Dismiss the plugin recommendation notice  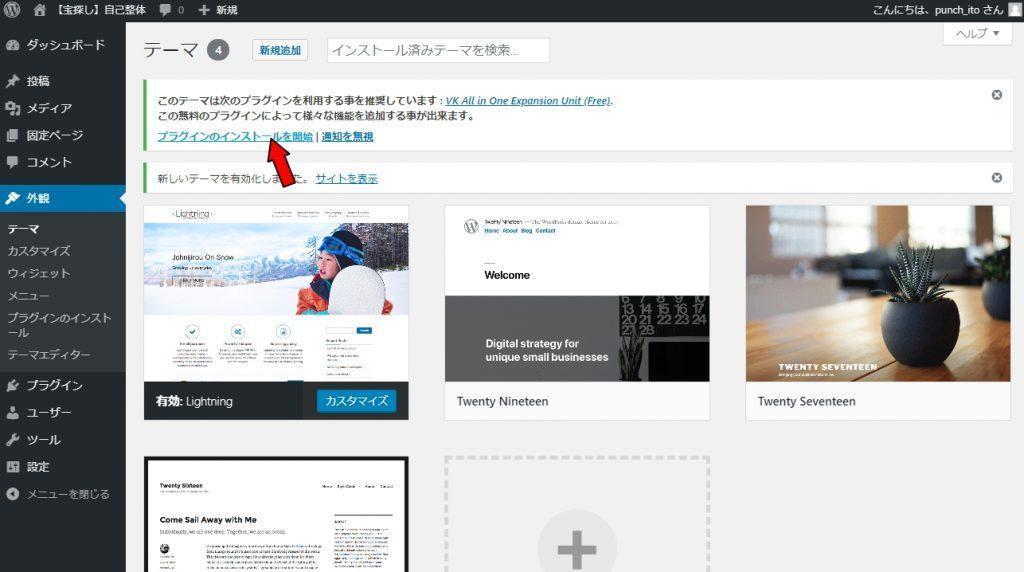[997, 95]
